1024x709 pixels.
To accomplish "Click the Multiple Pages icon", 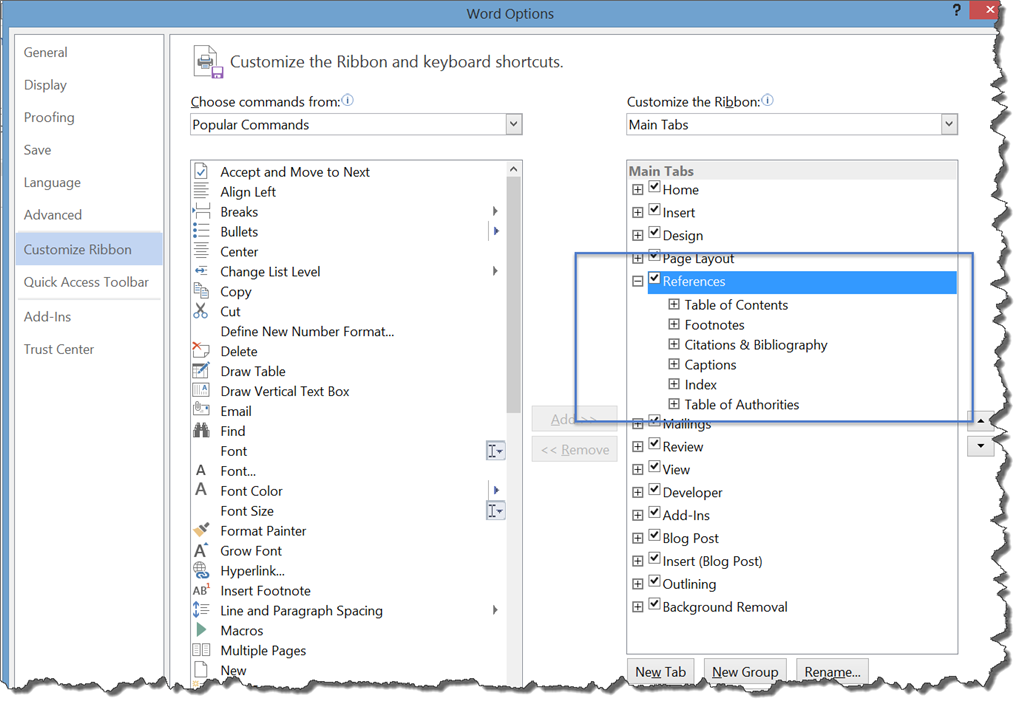I will point(201,650).
